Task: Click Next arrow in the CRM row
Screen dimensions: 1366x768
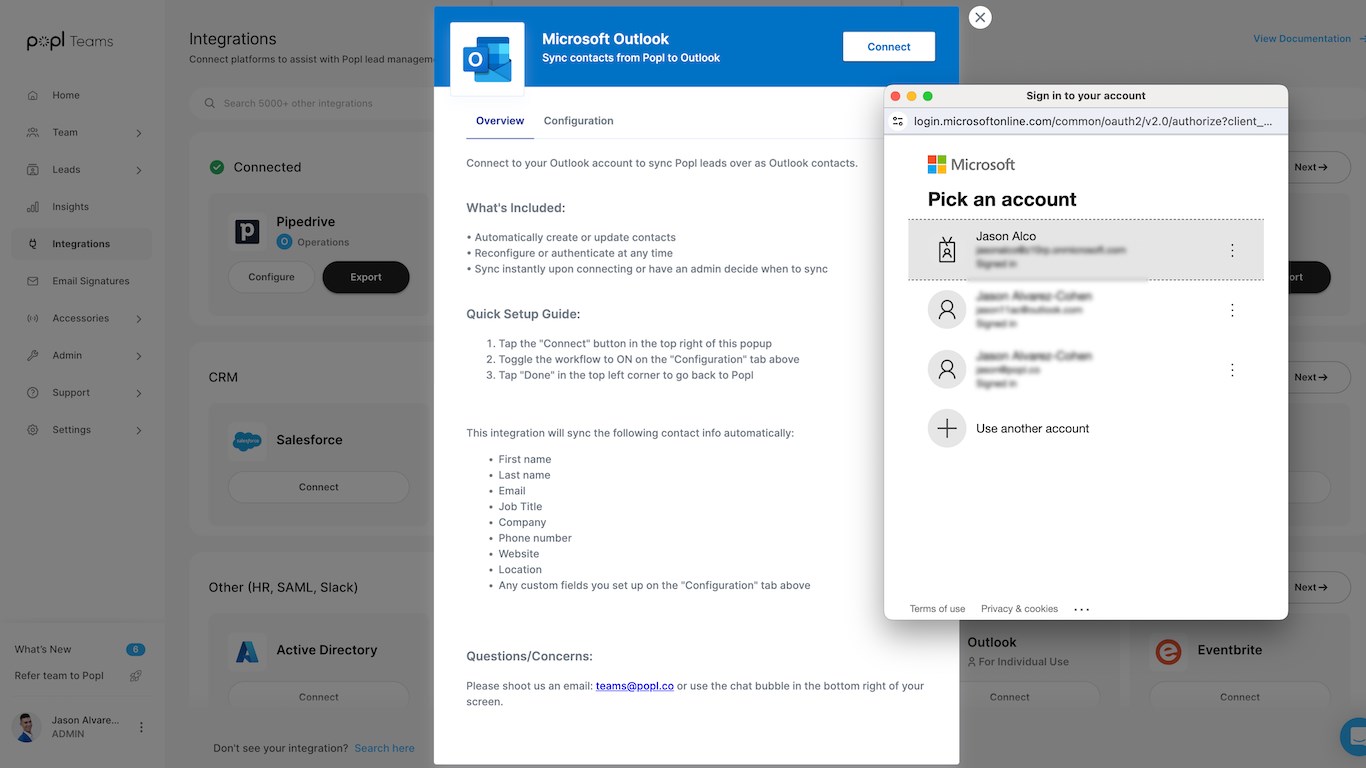Action: [x=1310, y=377]
